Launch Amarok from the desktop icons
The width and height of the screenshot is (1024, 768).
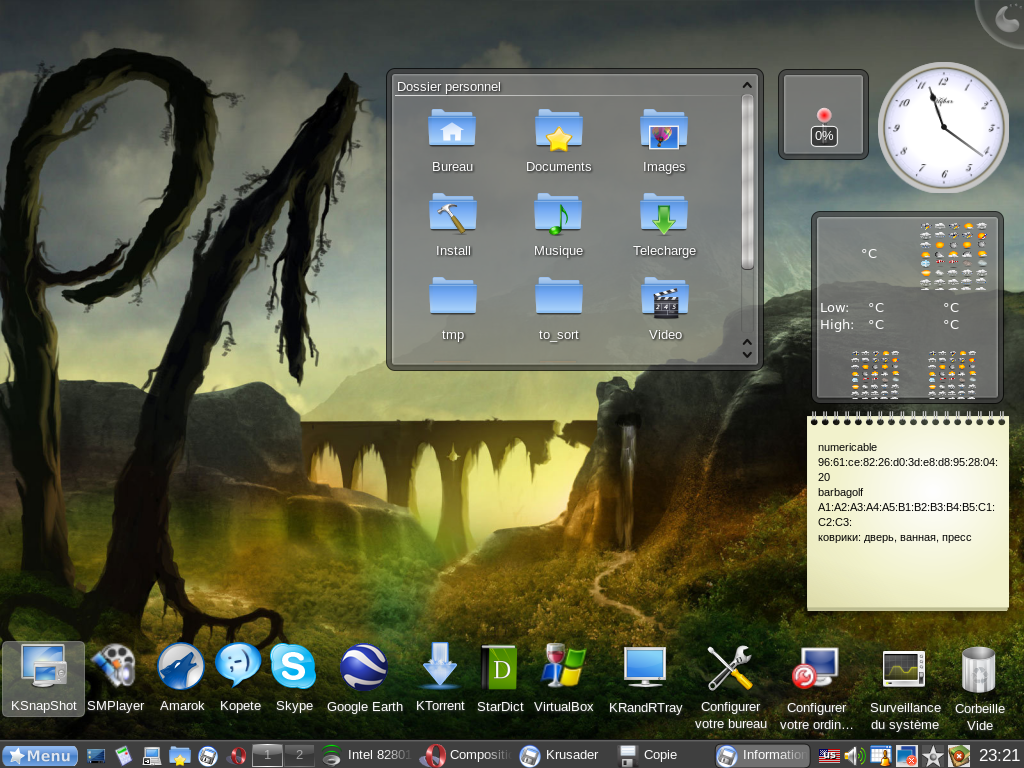pos(181,668)
